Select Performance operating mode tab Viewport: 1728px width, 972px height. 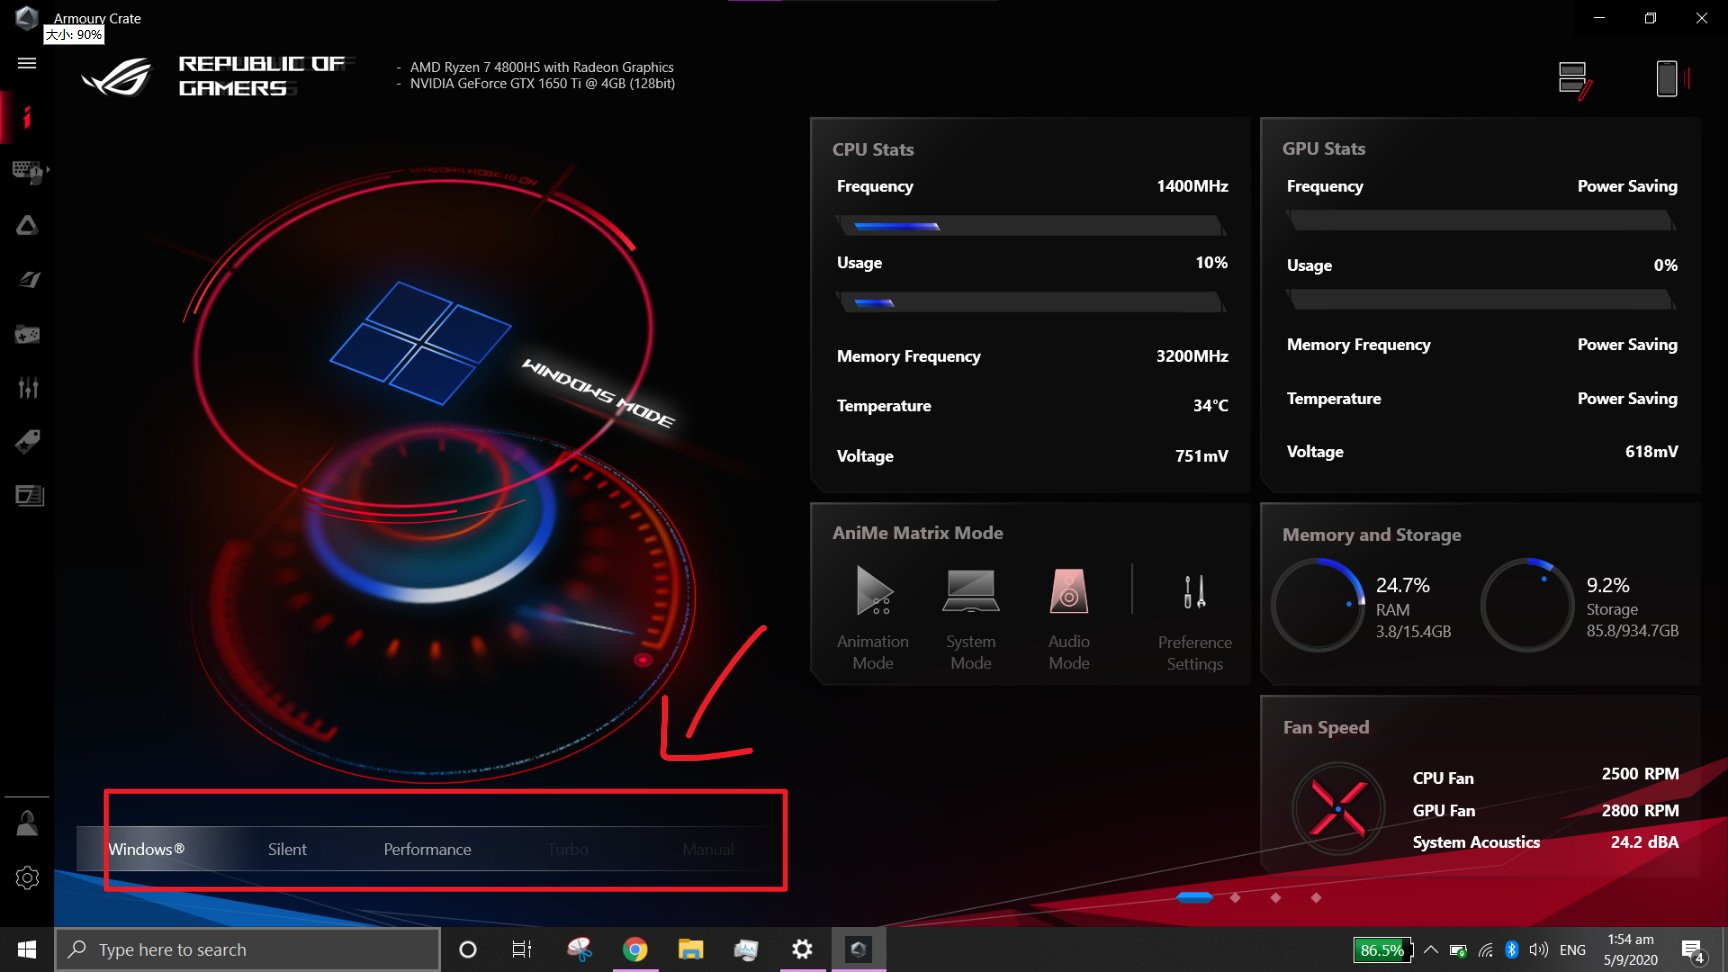(x=427, y=849)
